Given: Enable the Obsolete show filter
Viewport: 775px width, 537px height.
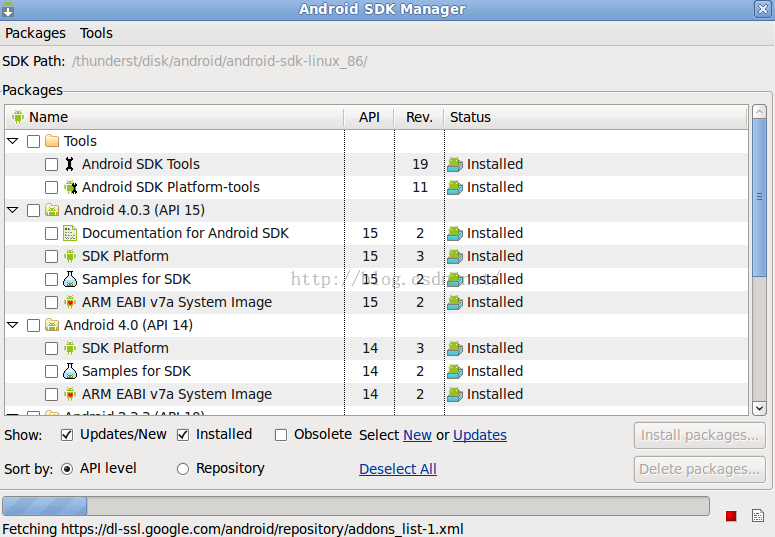Looking at the screenshot, I should [x=281, y=435].
